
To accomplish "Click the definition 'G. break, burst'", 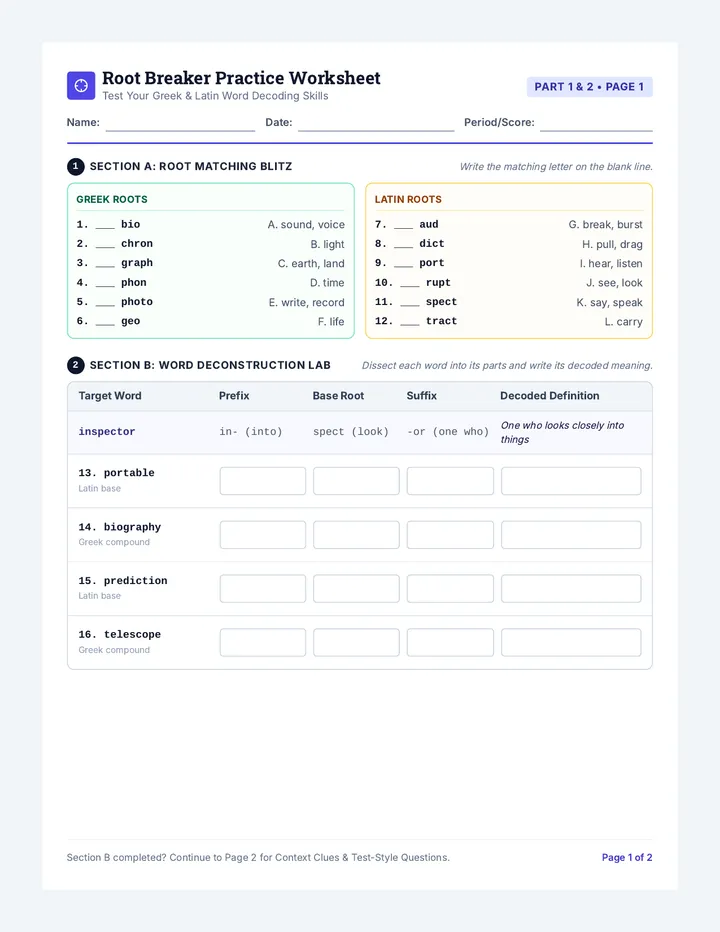I will point(605,225).
